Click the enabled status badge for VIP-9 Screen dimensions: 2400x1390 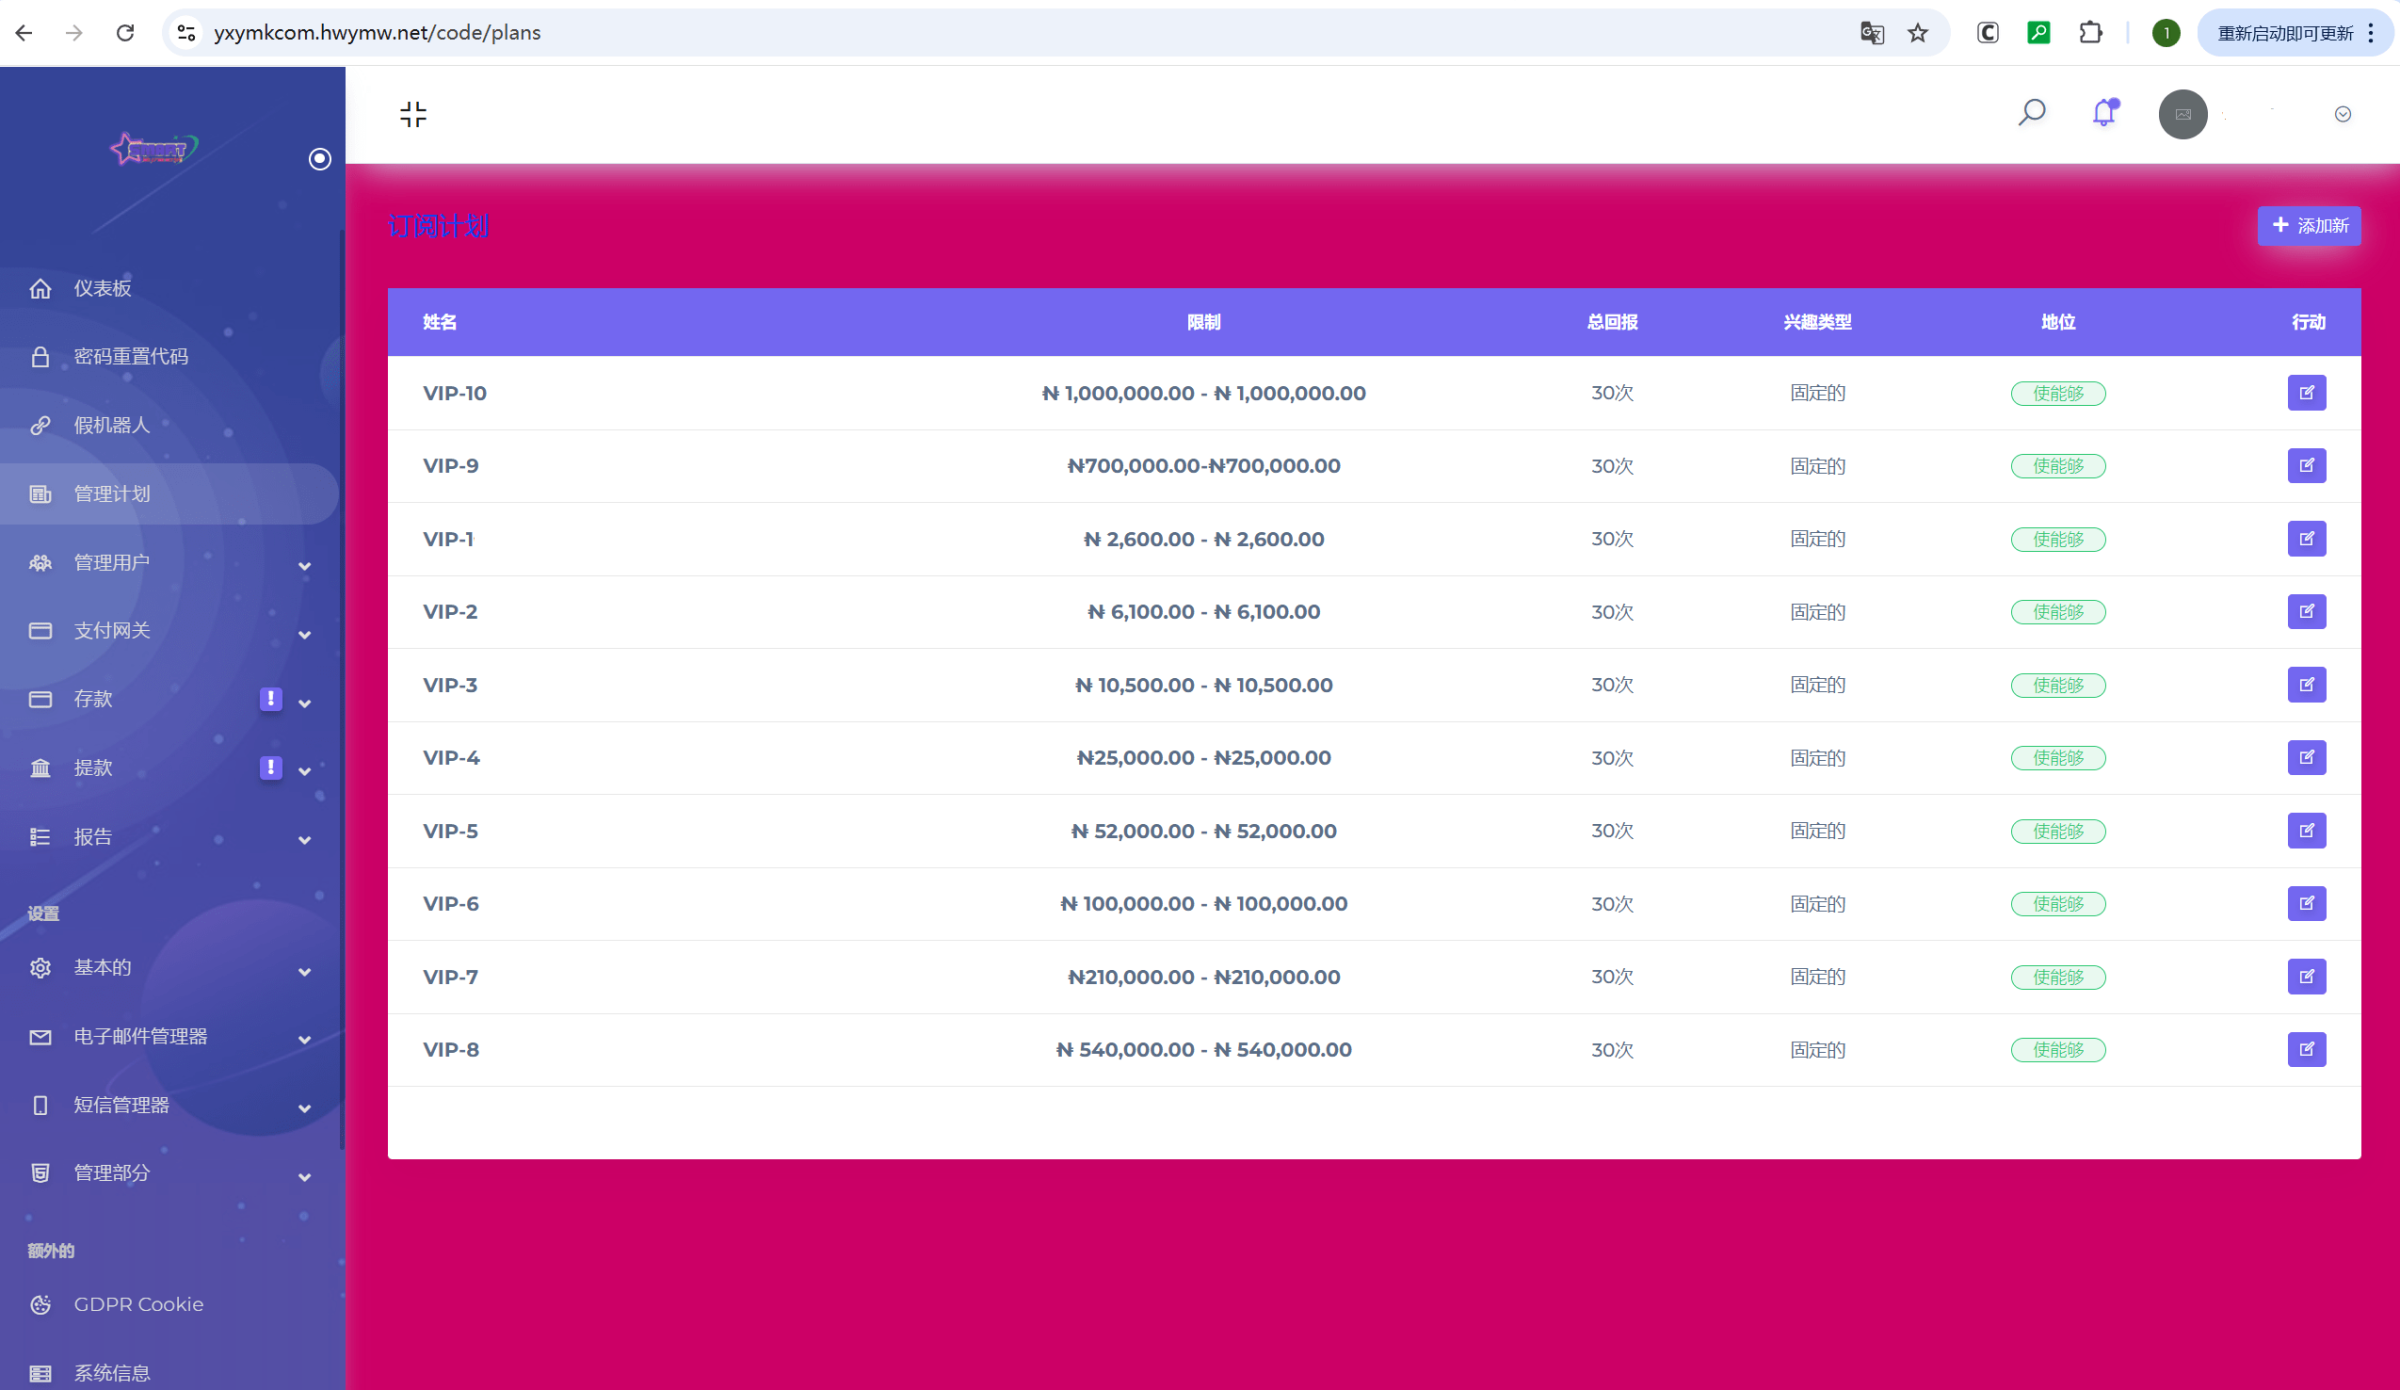pos(2058,466)
